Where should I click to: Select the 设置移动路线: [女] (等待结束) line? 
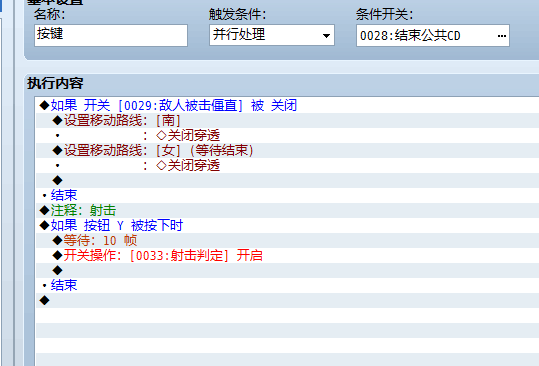tap(287, 150)
